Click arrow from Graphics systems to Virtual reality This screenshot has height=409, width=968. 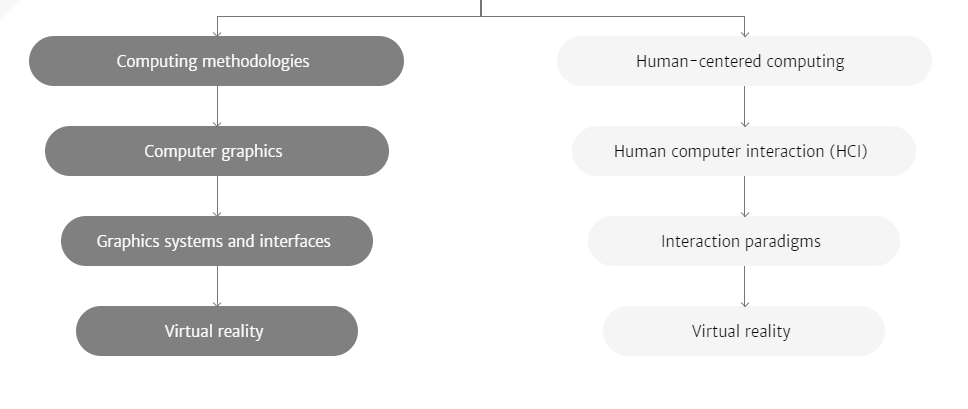(x=217, y=286)
